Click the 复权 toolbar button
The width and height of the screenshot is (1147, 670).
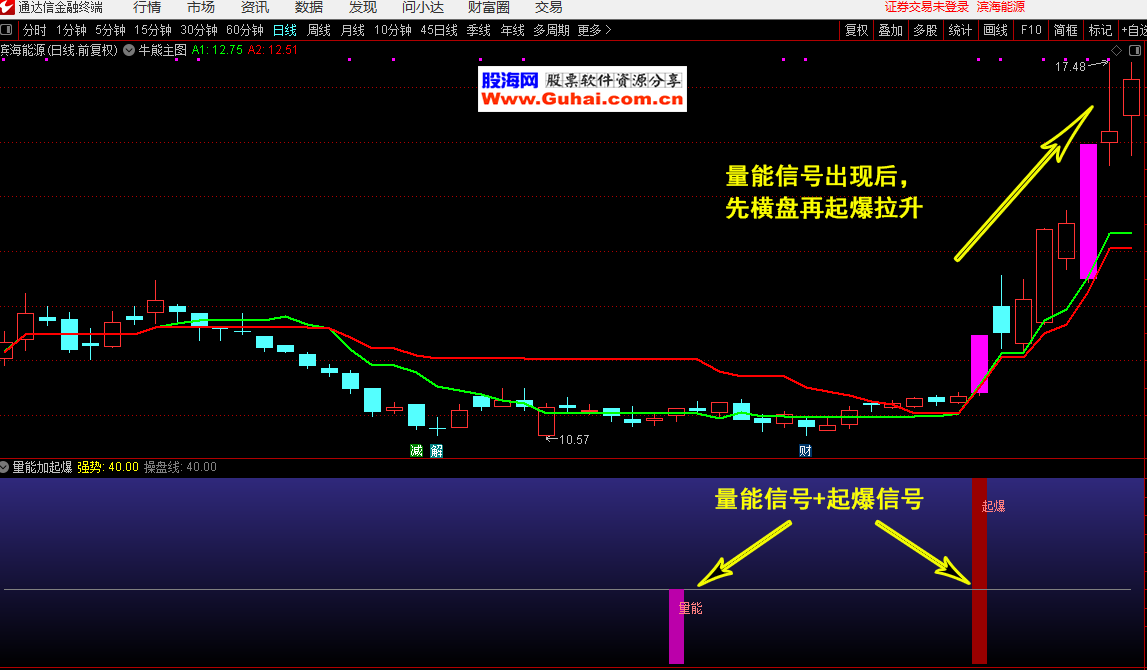click(857, 30)
